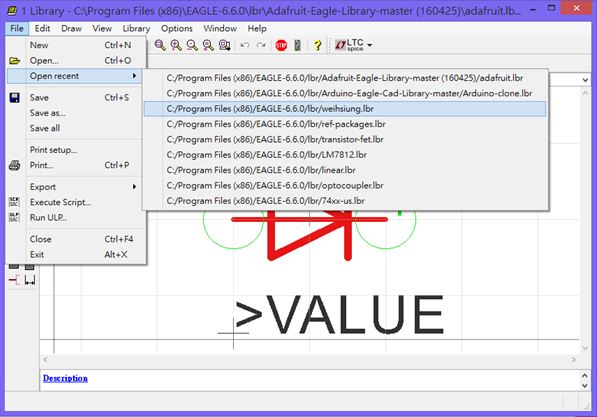Choose Run ULP... from the File menu
597x417 pixels.
click(76, 217)
